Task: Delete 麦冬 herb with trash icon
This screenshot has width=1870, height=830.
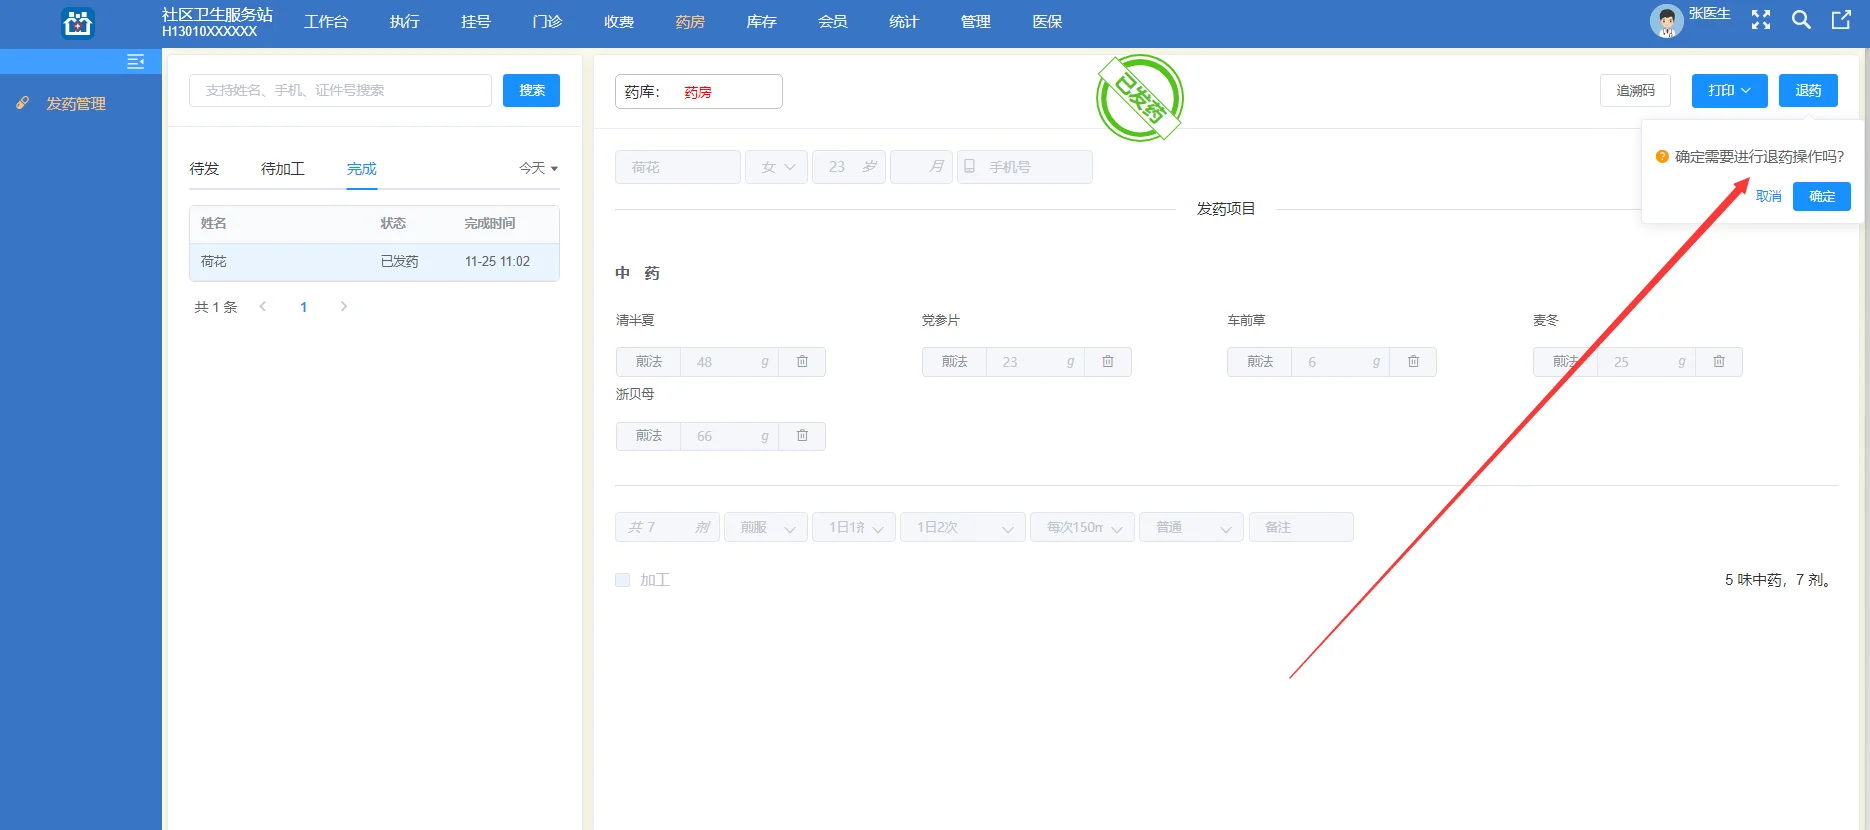Action: click(1719, 362)
